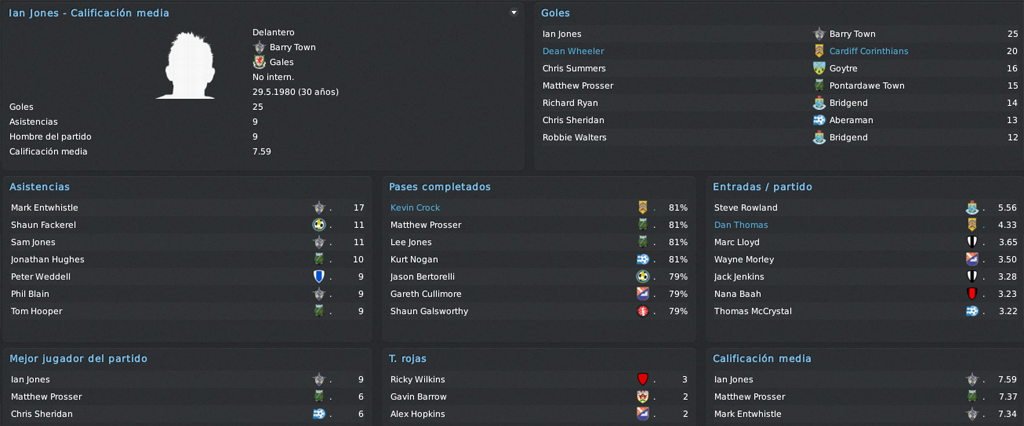1024x426 pixels.
Task: Open the Cardiff Corinthians club link
Action: (x=869, y=51)
